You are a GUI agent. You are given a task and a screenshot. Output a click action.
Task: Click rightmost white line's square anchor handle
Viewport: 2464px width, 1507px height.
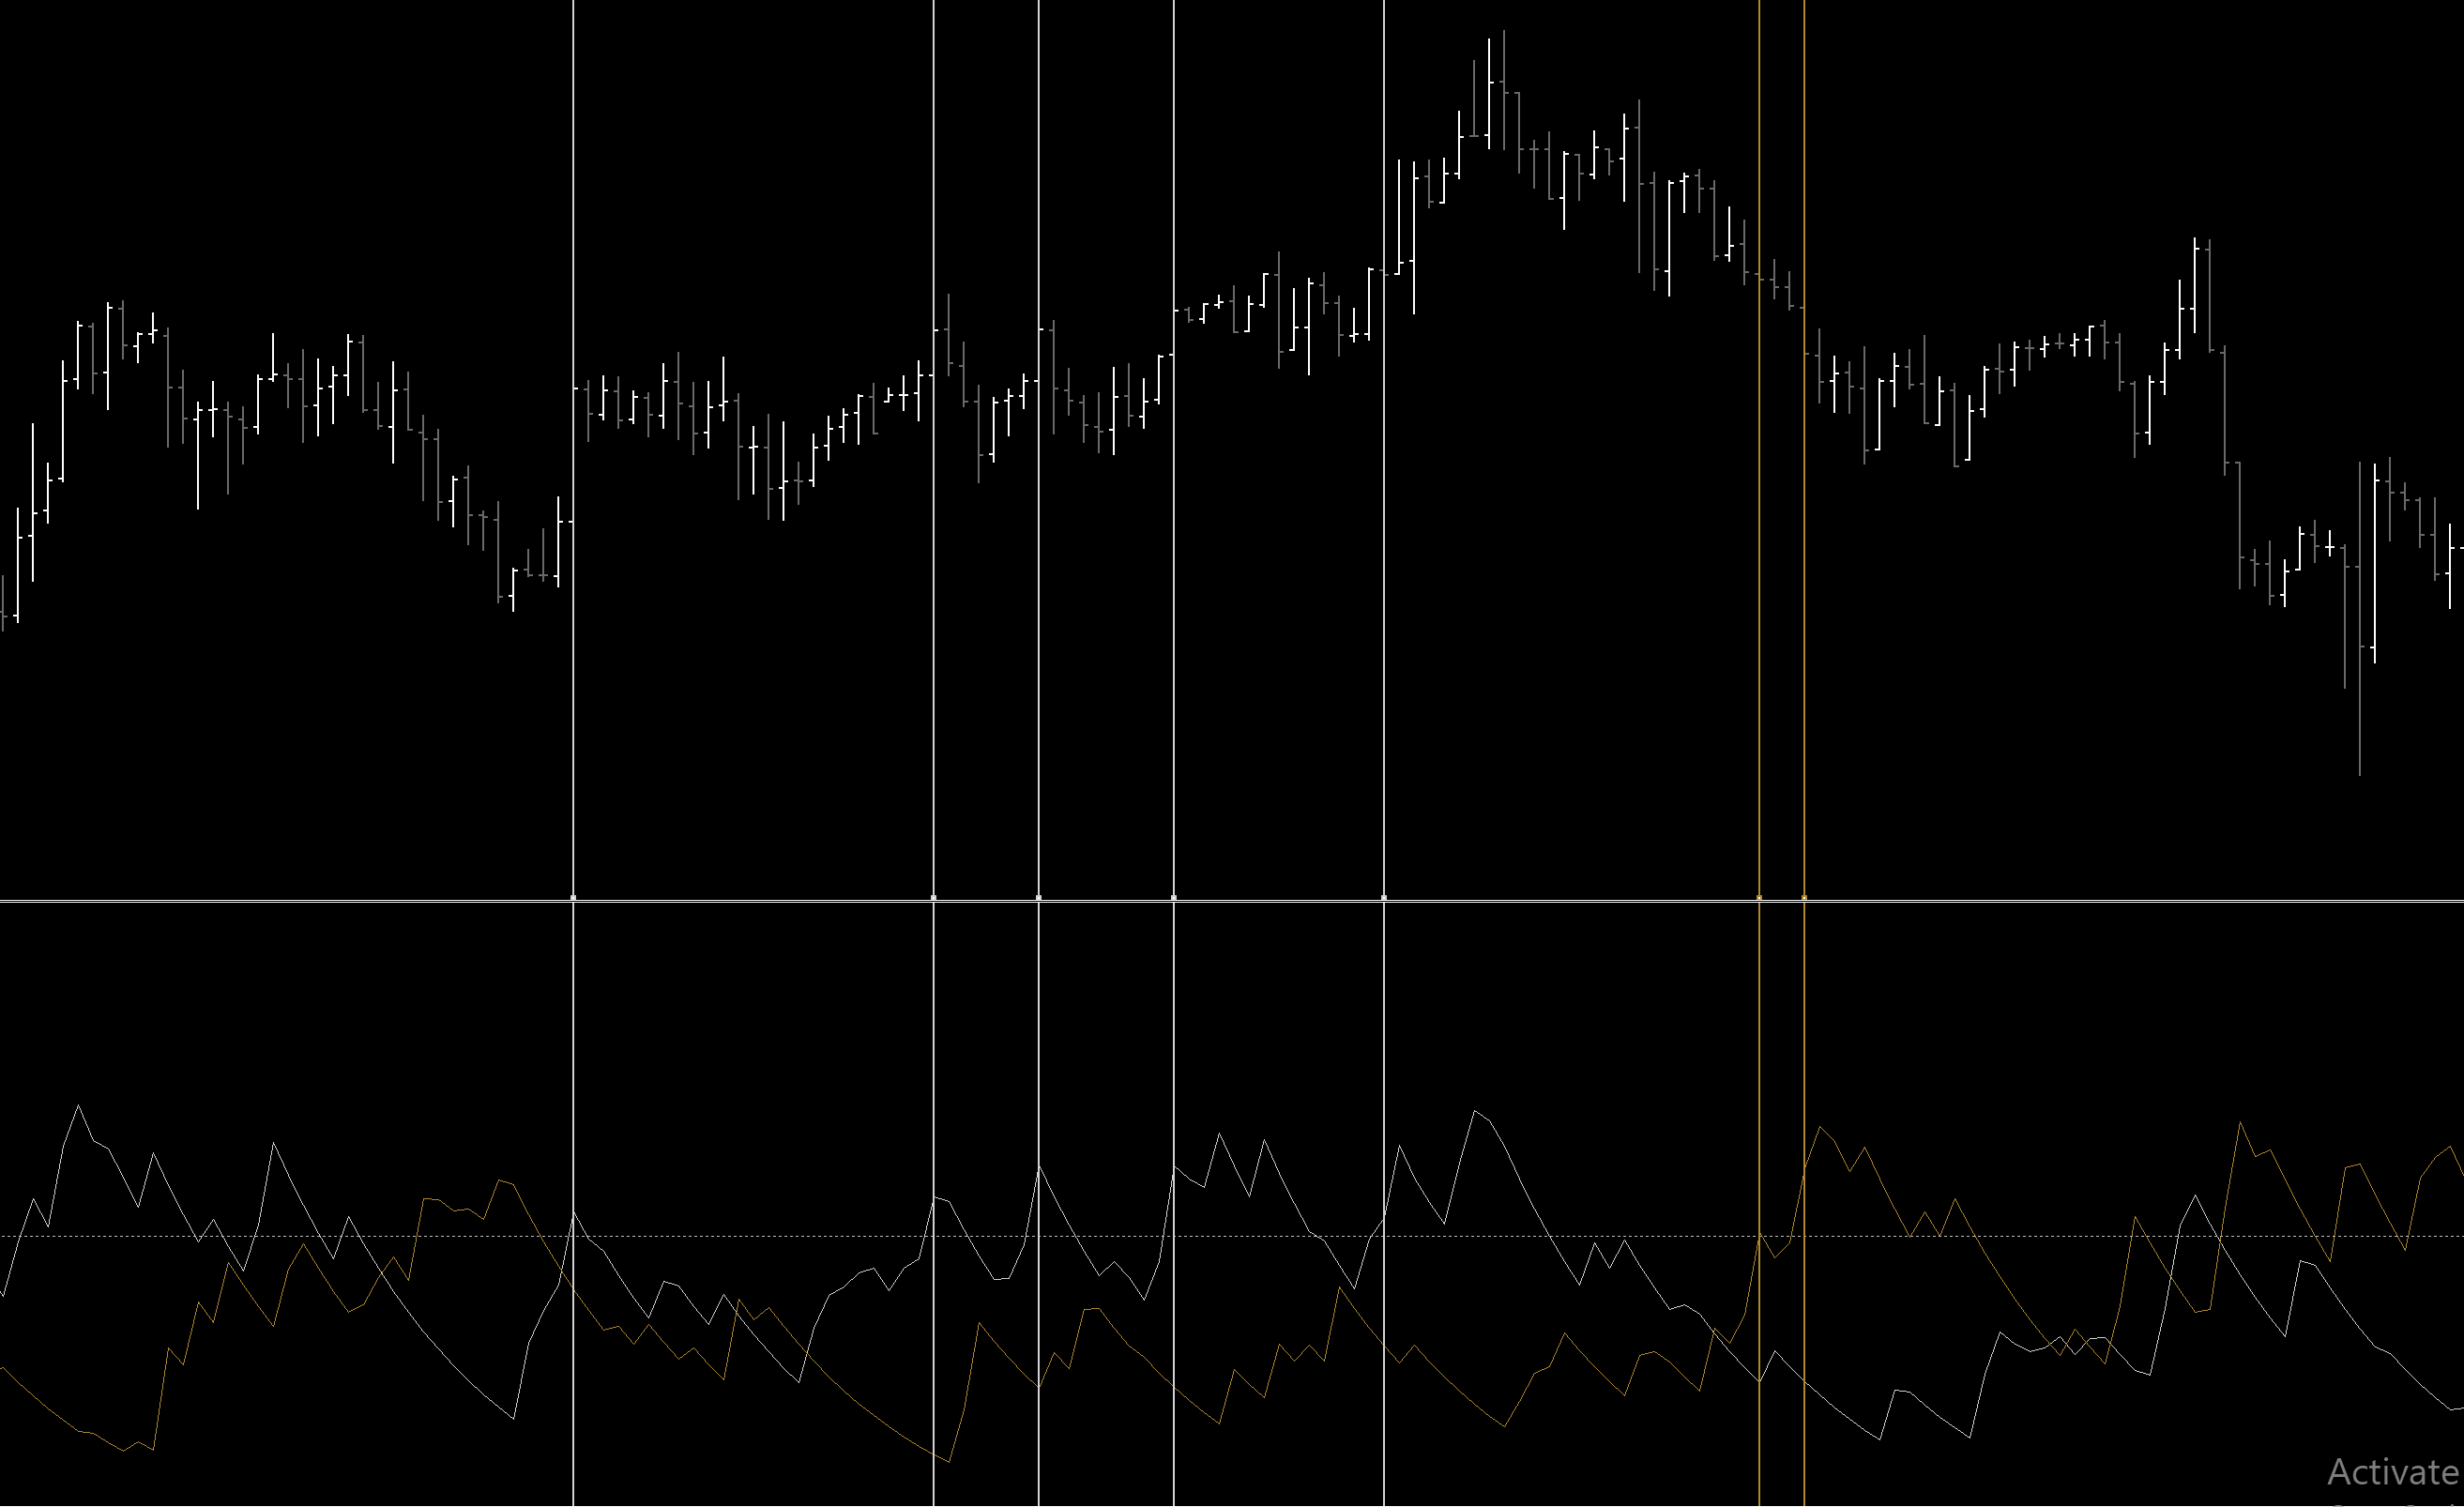[1384, 898]
